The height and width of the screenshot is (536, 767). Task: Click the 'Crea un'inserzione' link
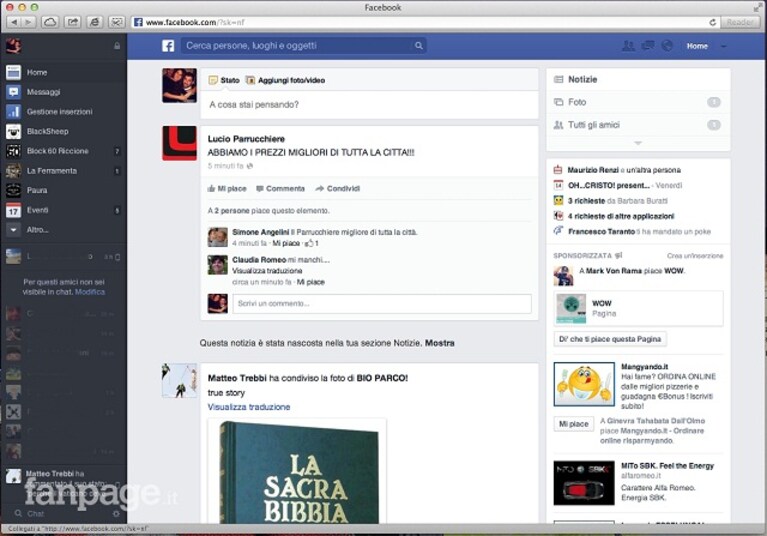(x=695, y=256)
